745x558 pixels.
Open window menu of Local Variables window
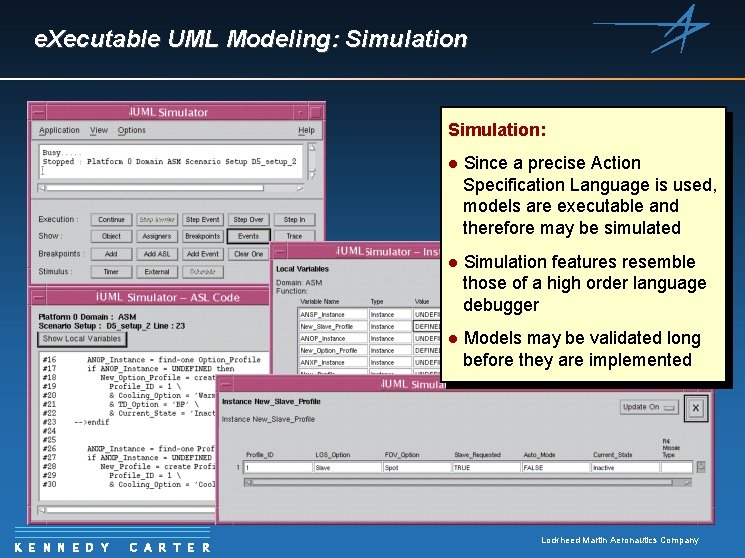tap(280, 251)
